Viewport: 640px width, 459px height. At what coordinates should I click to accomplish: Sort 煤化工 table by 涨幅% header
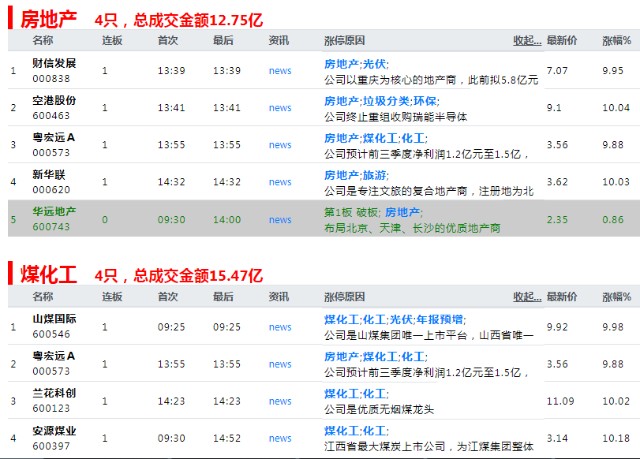pyautogui.click(x=617, y=297)
